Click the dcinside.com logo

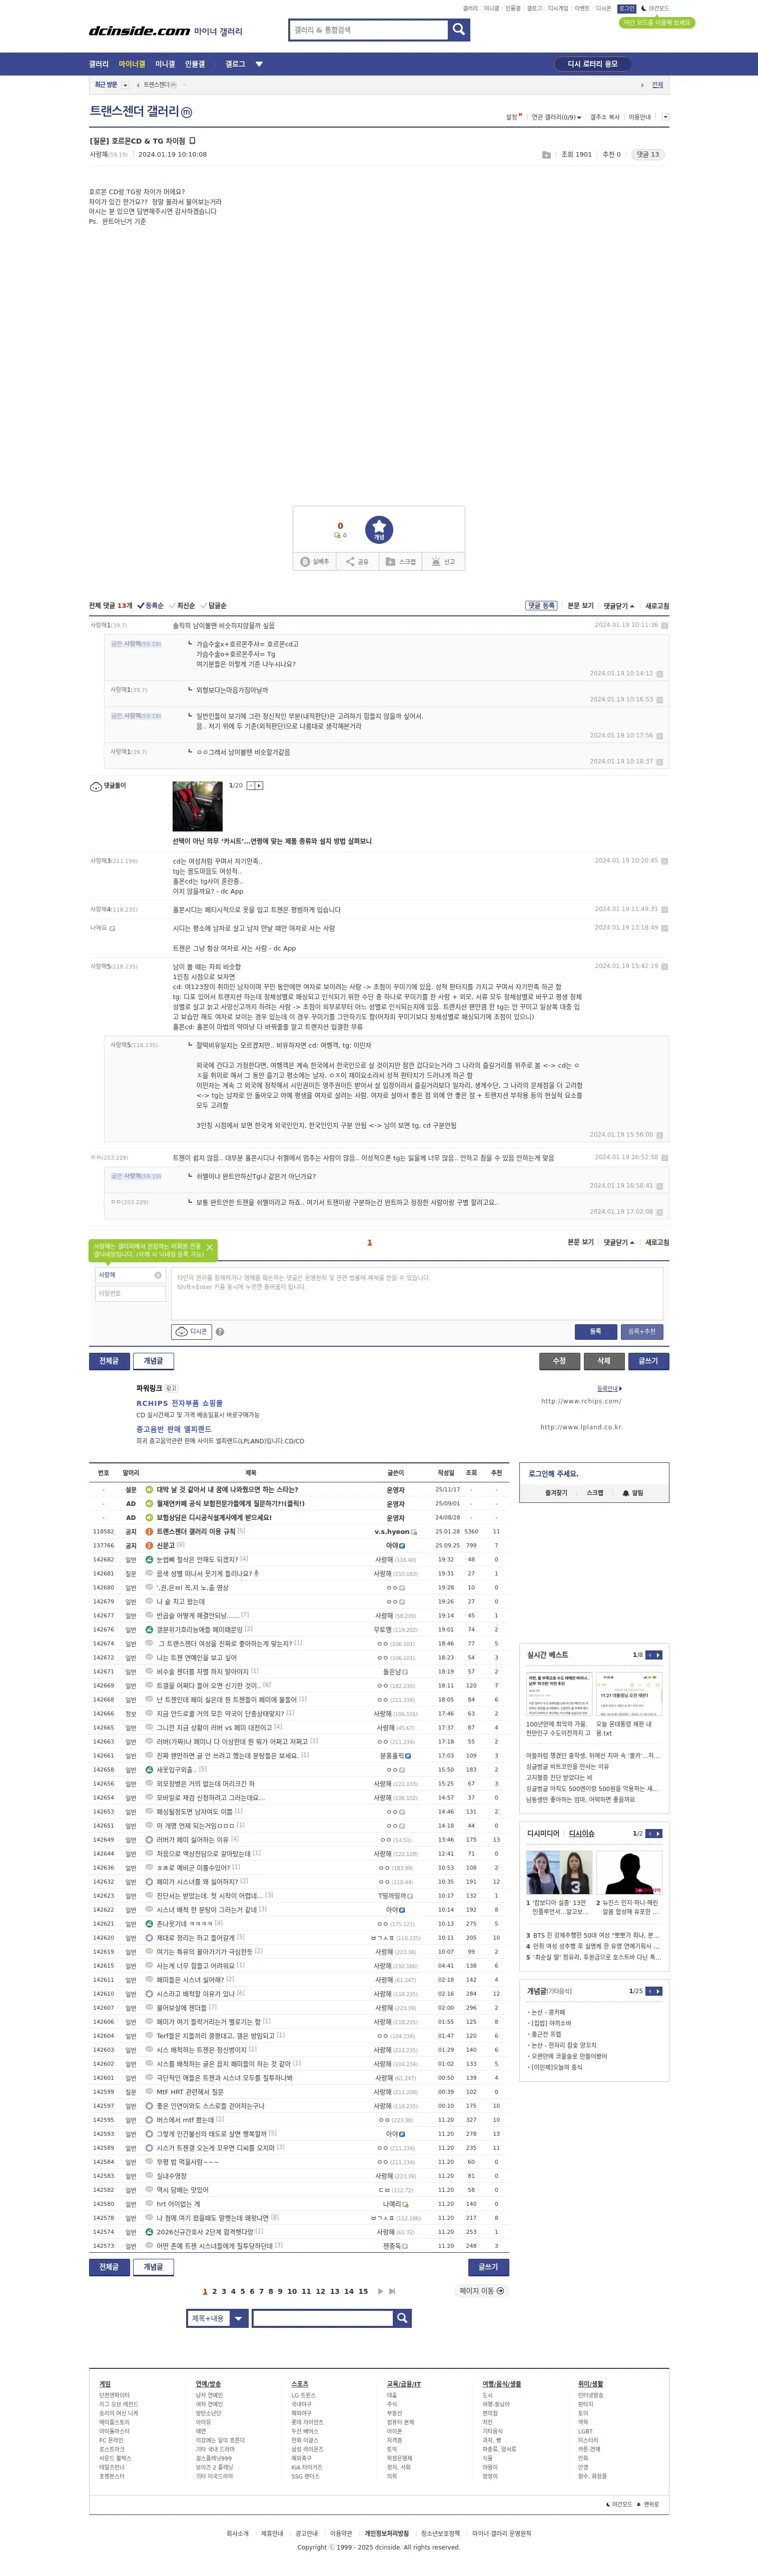[x=139, y=31]
